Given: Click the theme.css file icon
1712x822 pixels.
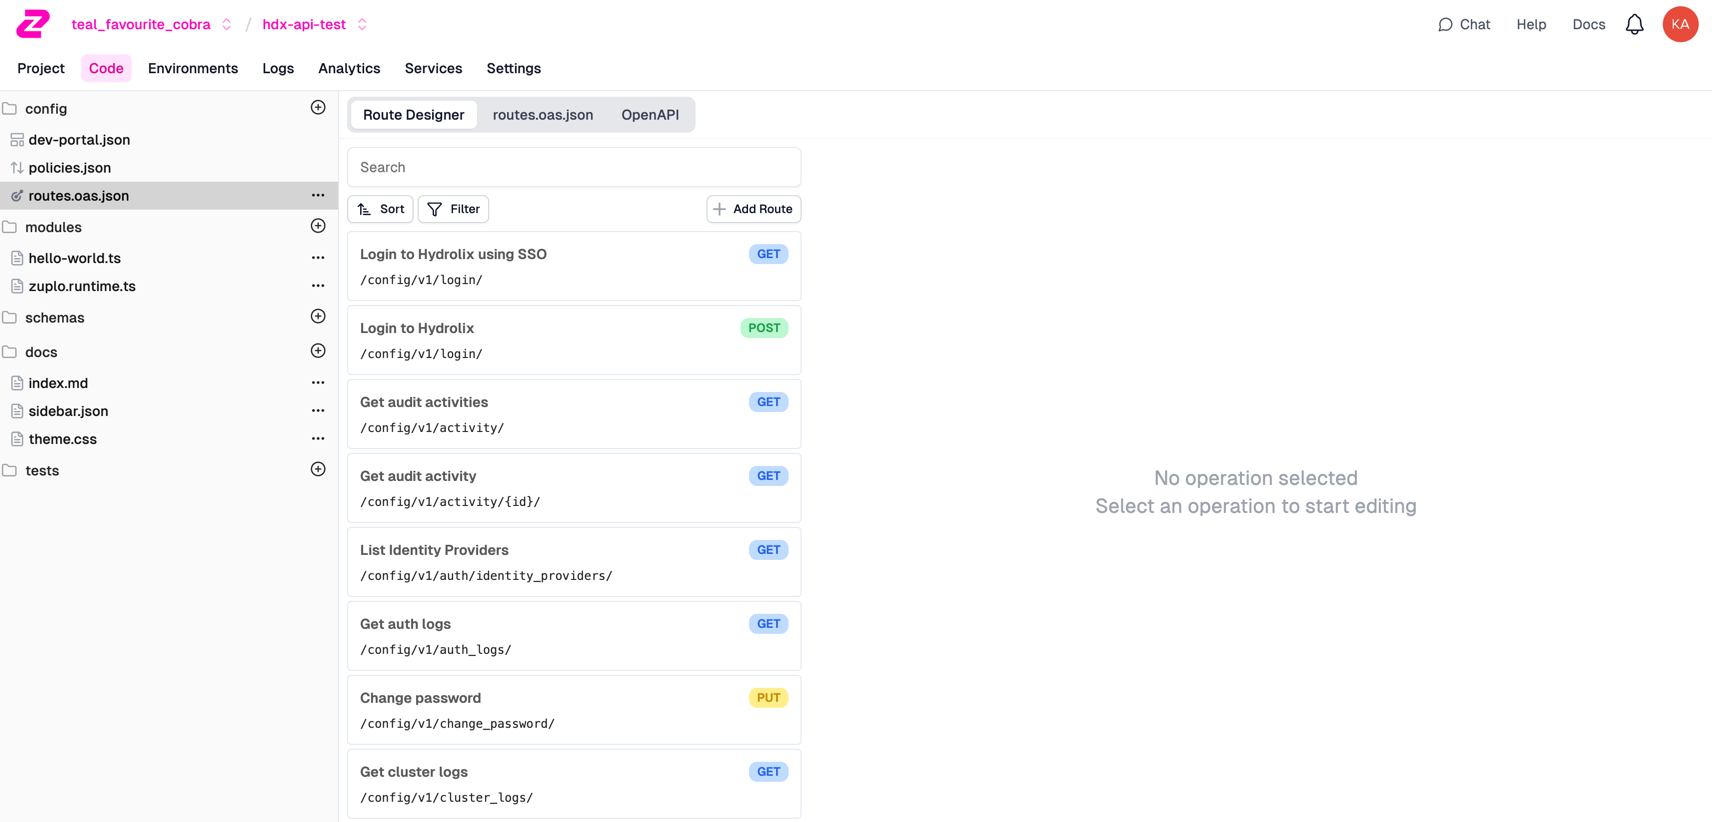Looking at the screenshot, I should tap(17, 439).
